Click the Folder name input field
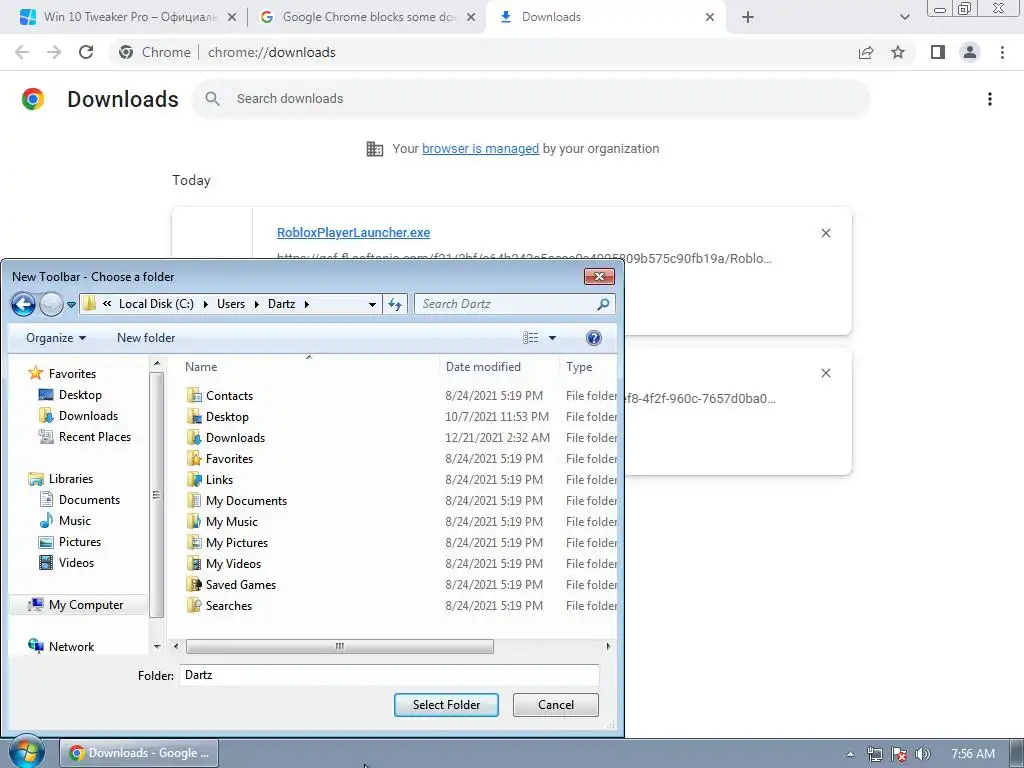Screen dimensions: 1024x768 pos(389,675)
